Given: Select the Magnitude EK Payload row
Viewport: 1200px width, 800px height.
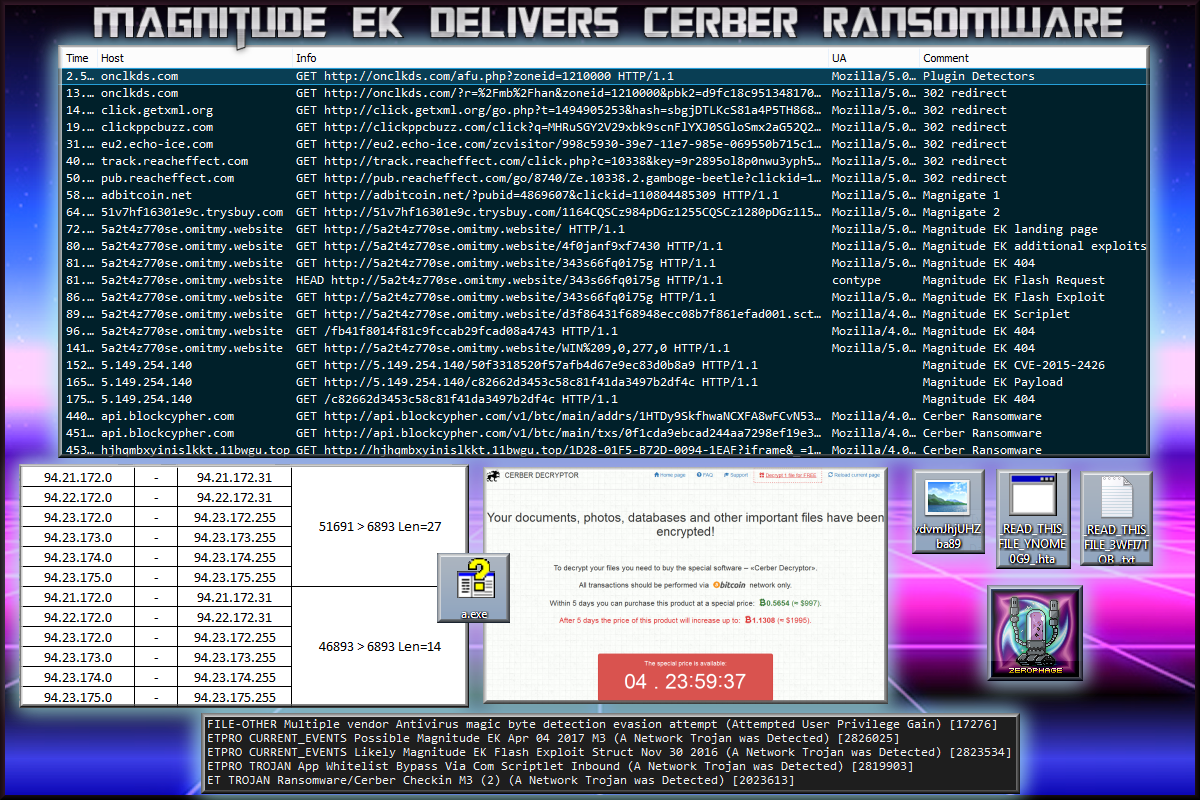Looking at the screenshot, I should click(x=605, y=382).
